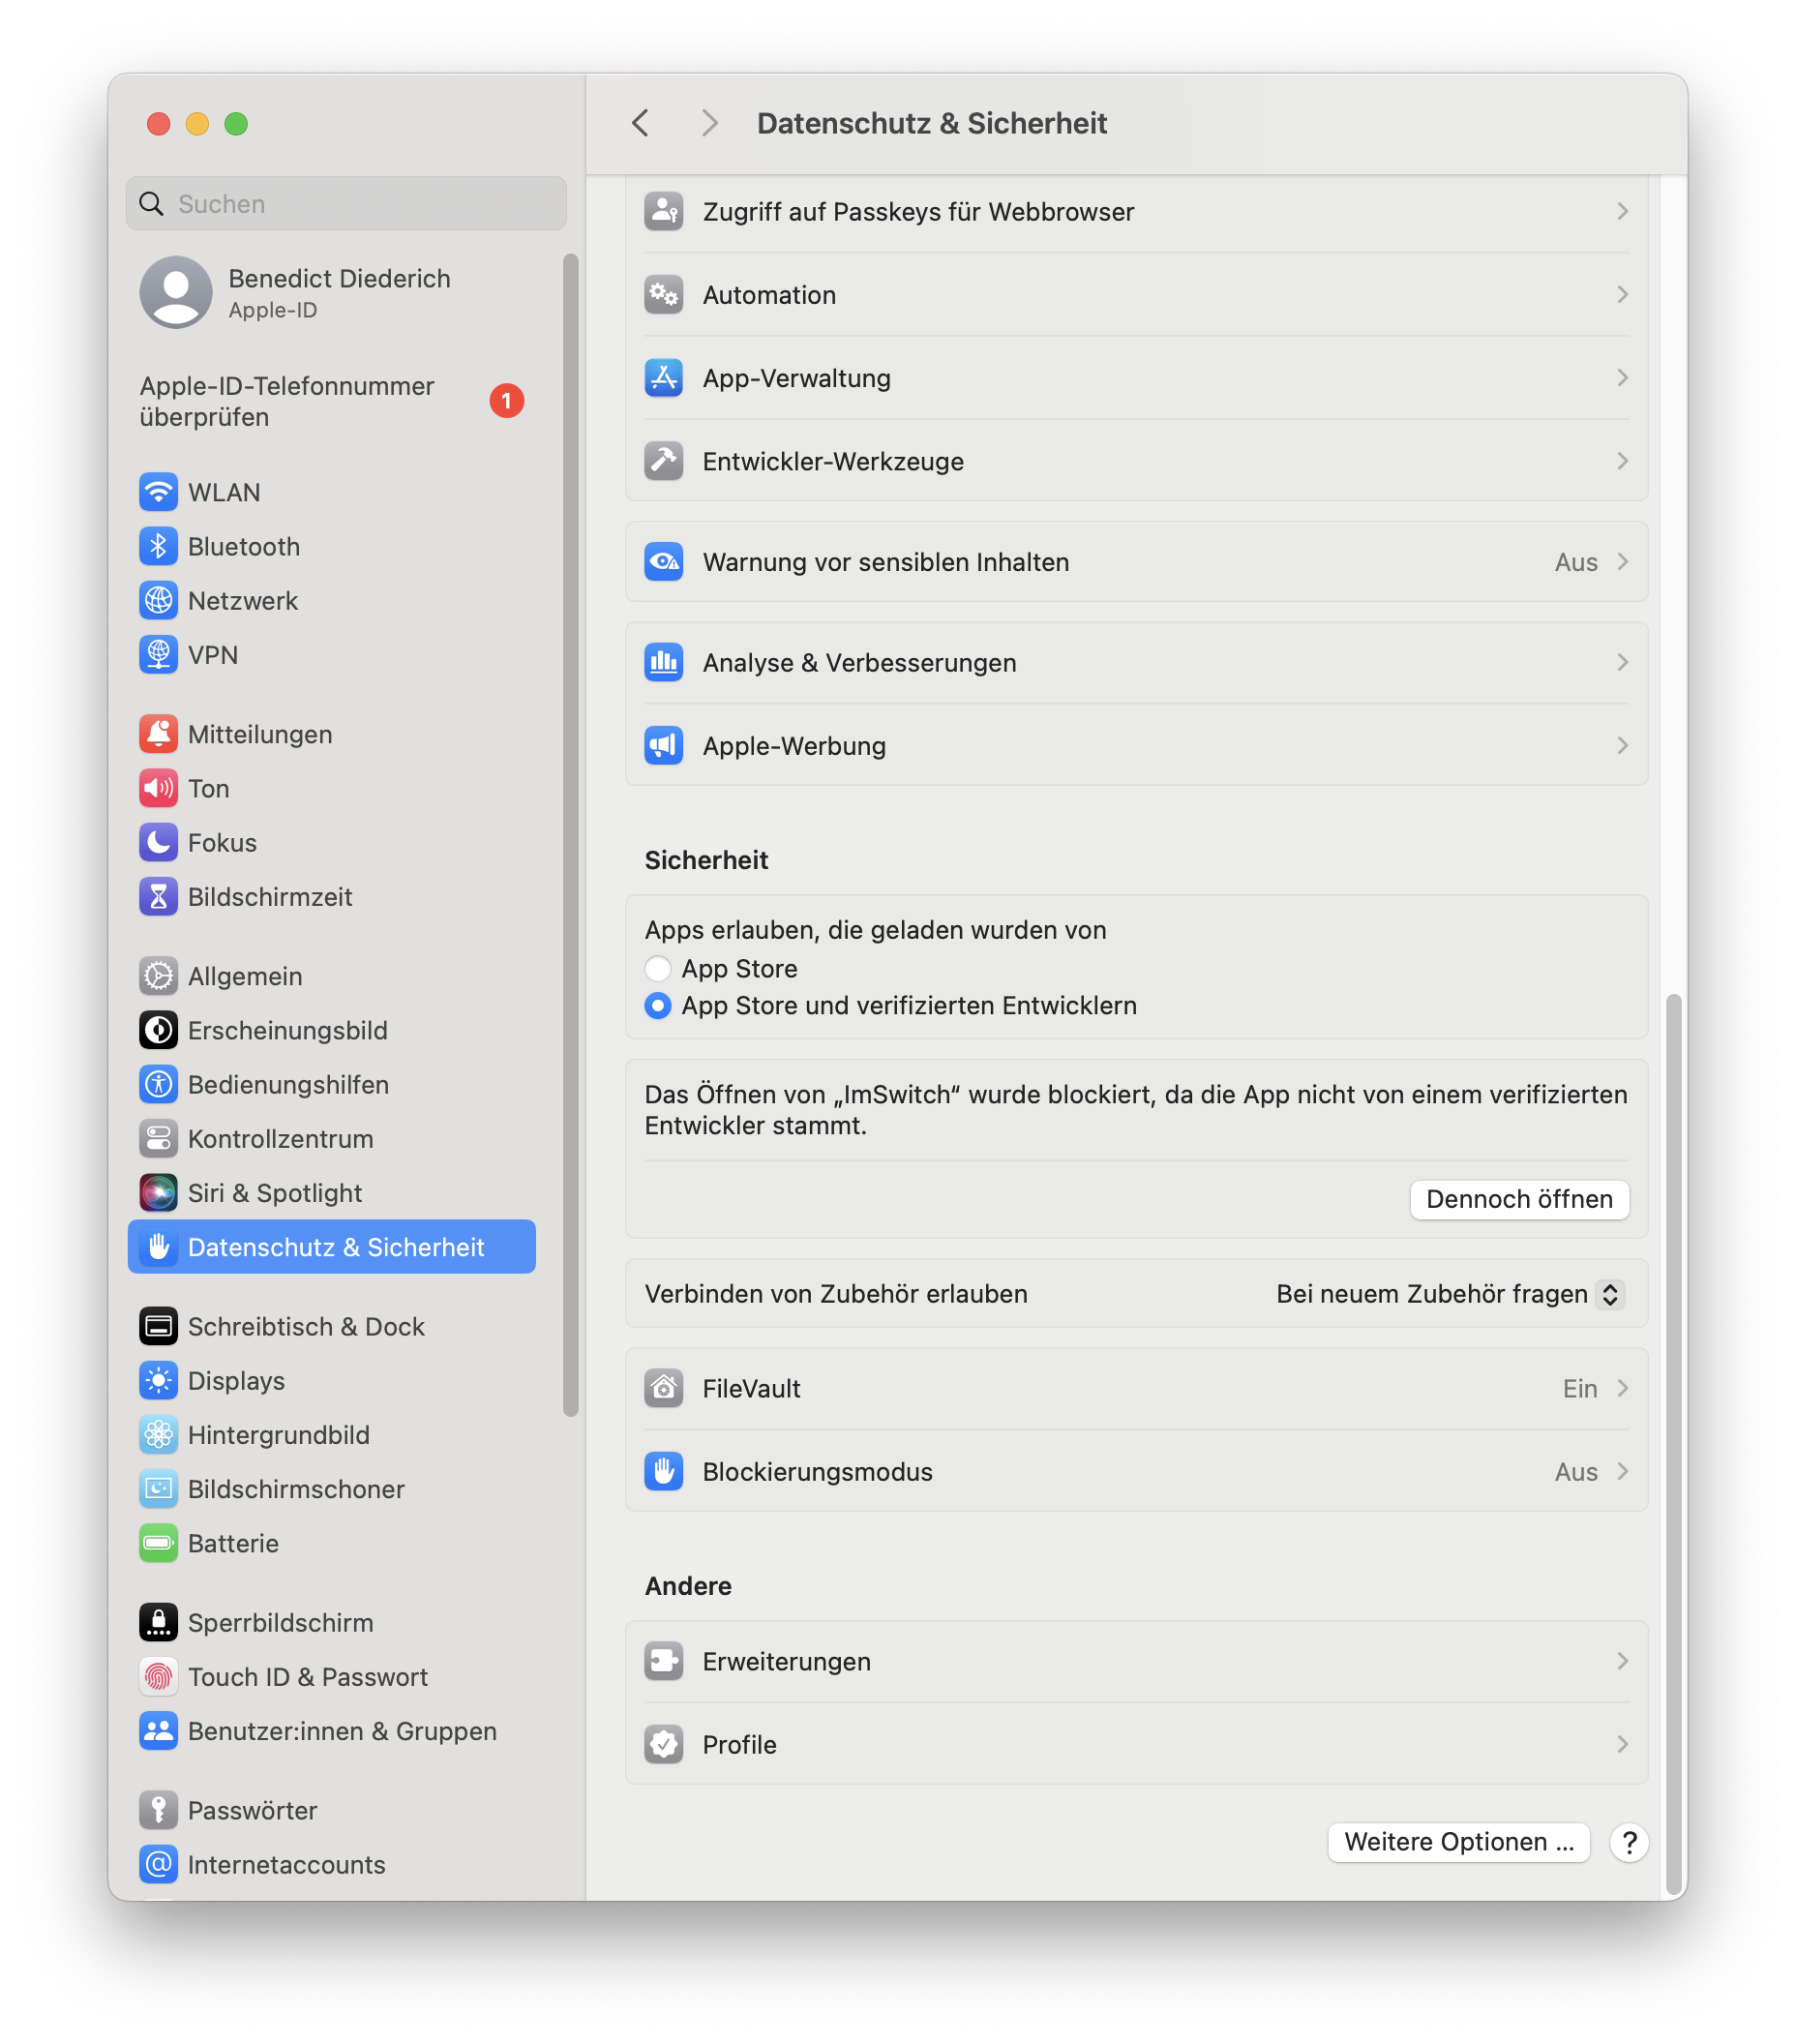
Task: Select App Store und verifizierten Entwicklern option
Action: tap(658, 1006)
